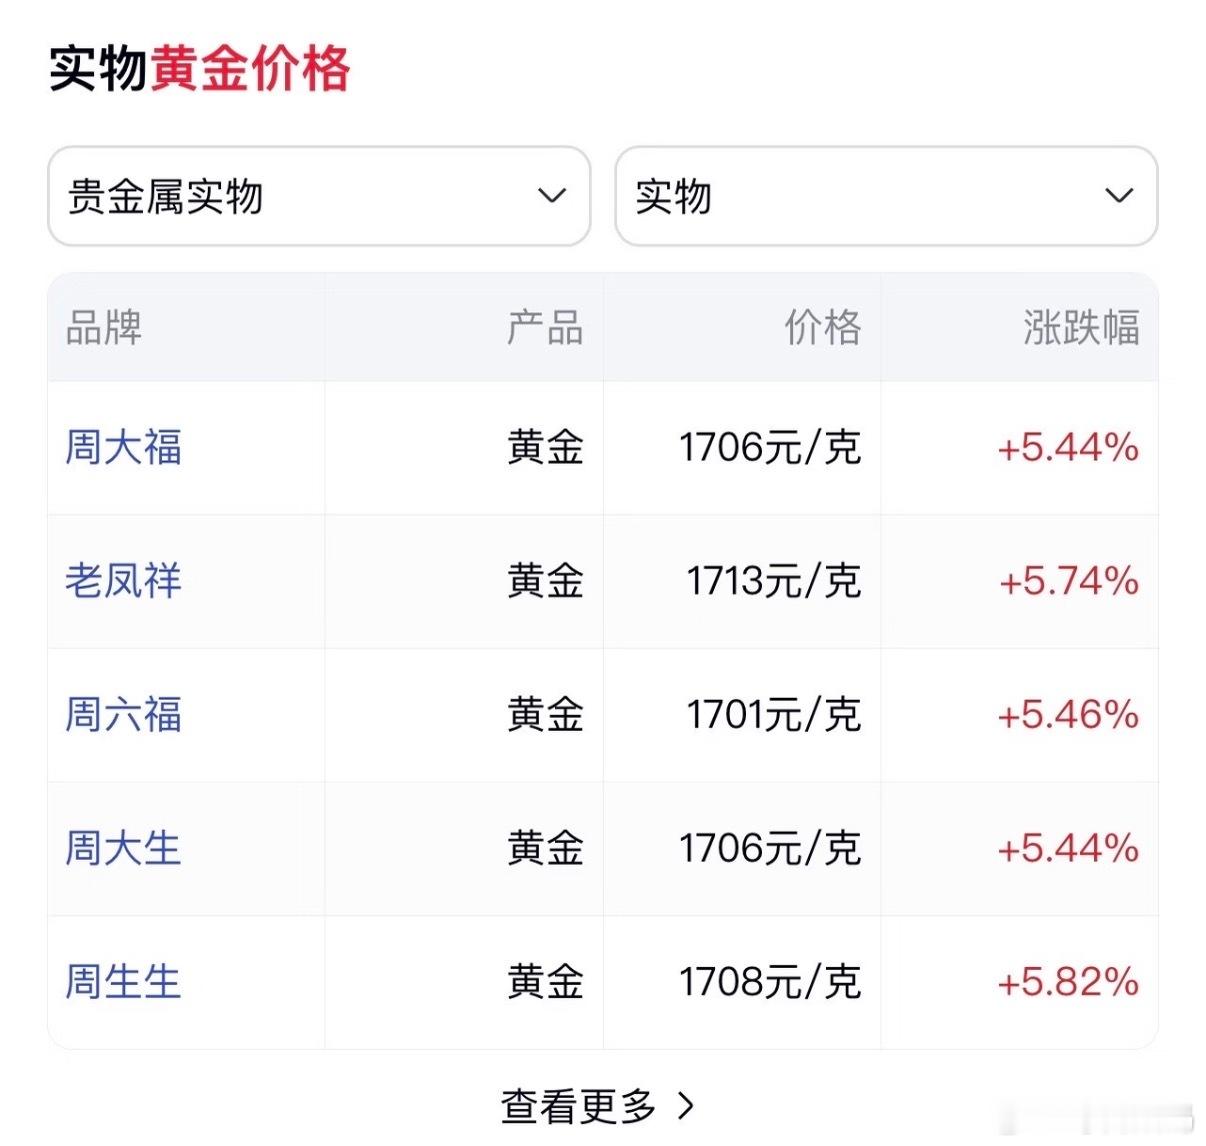The width and height of the screenshot is (1206, 1146).
Task: Expand the 实物 type dropdown
Action: tap(885, 196)
